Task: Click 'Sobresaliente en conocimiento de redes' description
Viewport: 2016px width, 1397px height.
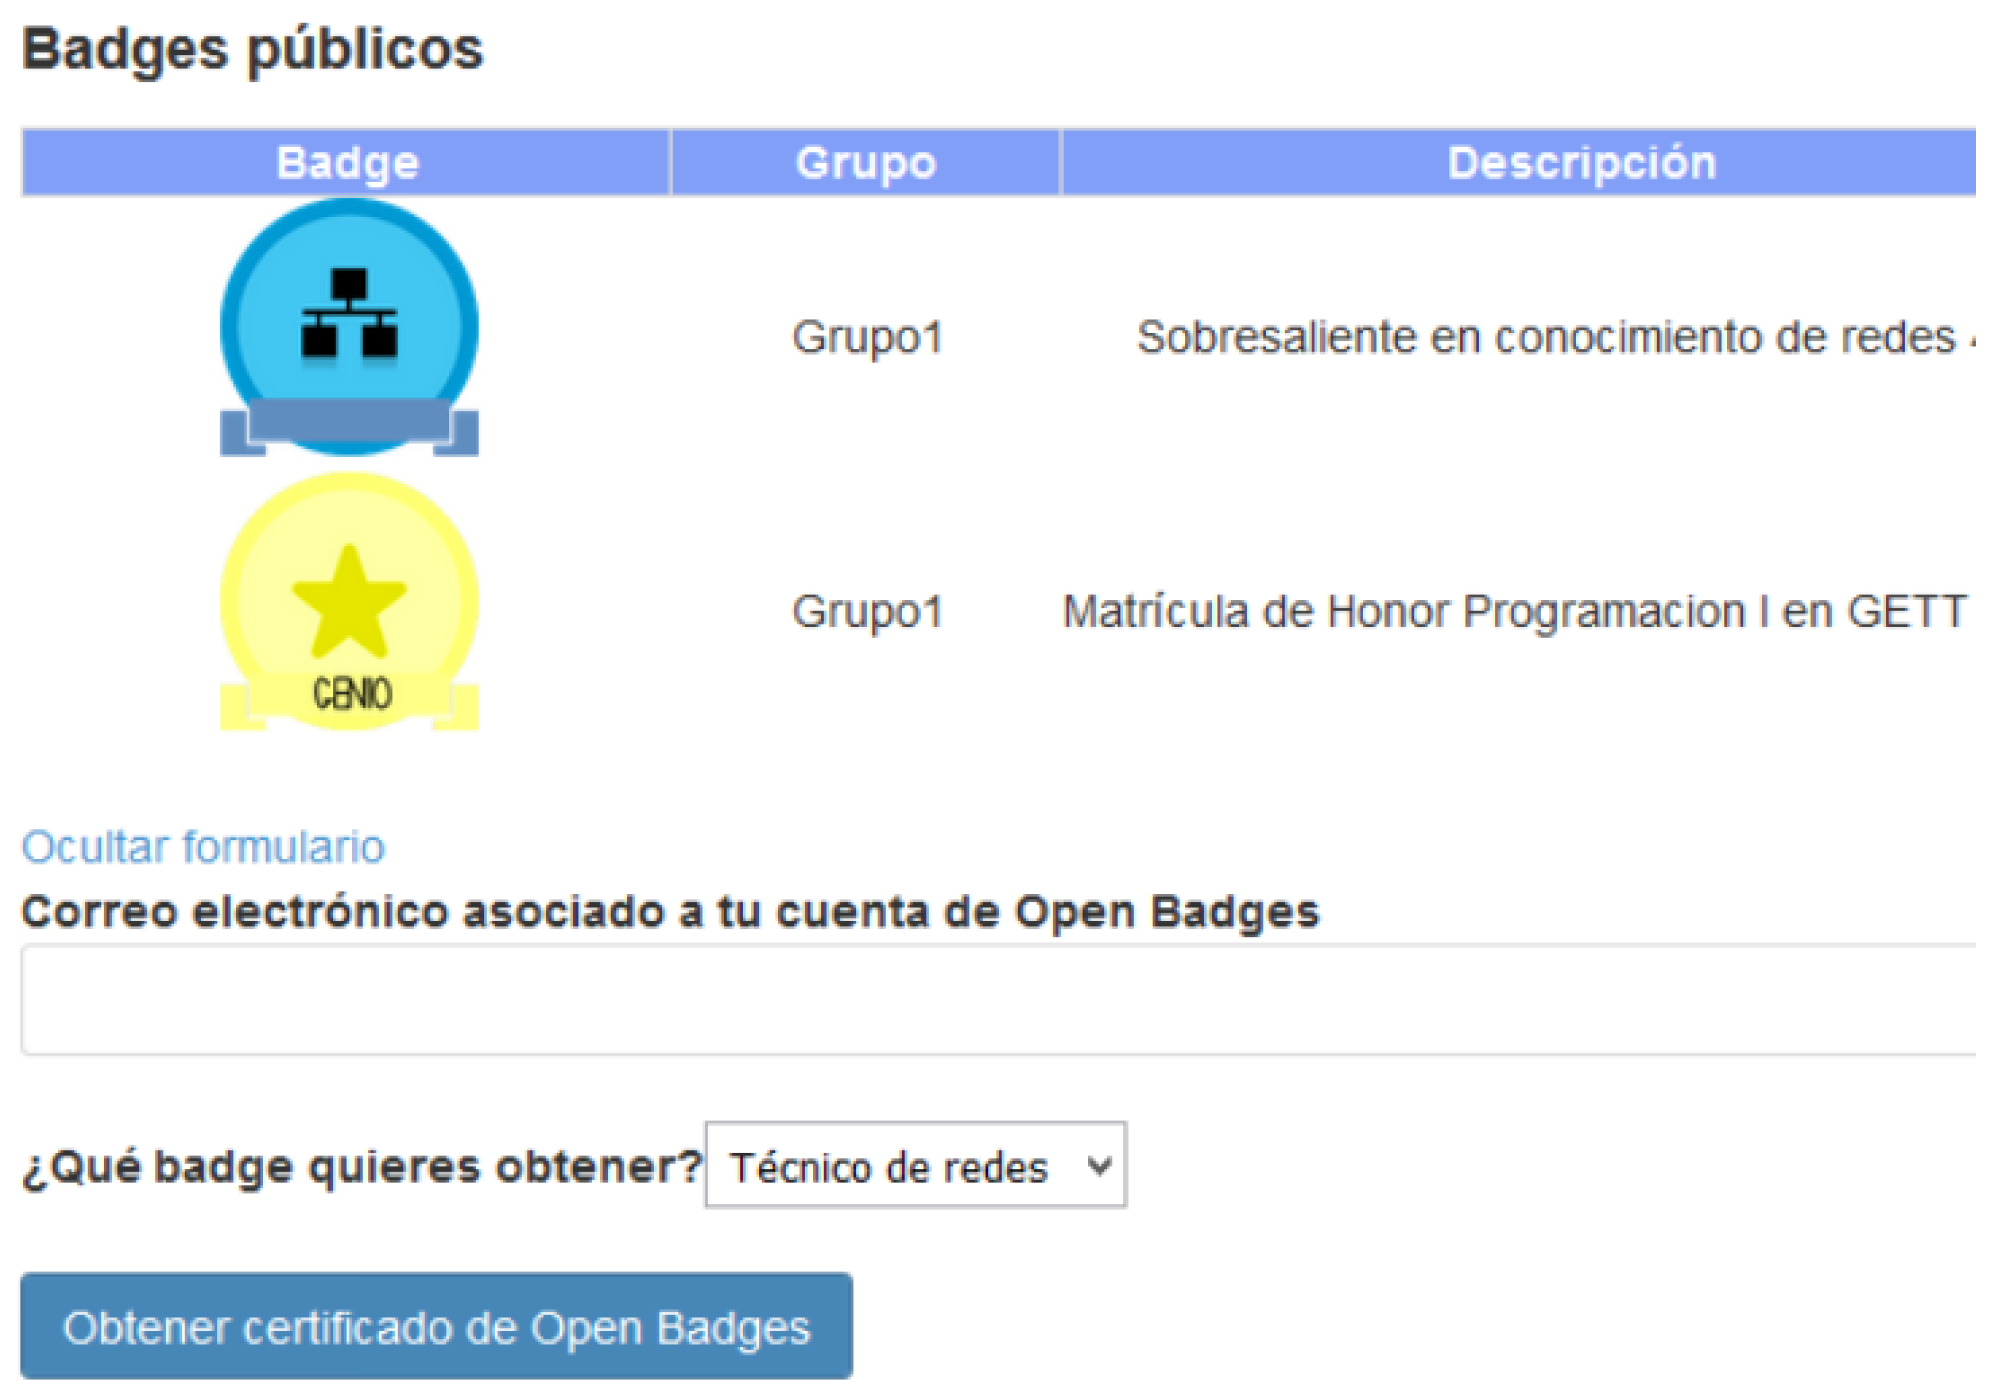Action: [1545, 337]
